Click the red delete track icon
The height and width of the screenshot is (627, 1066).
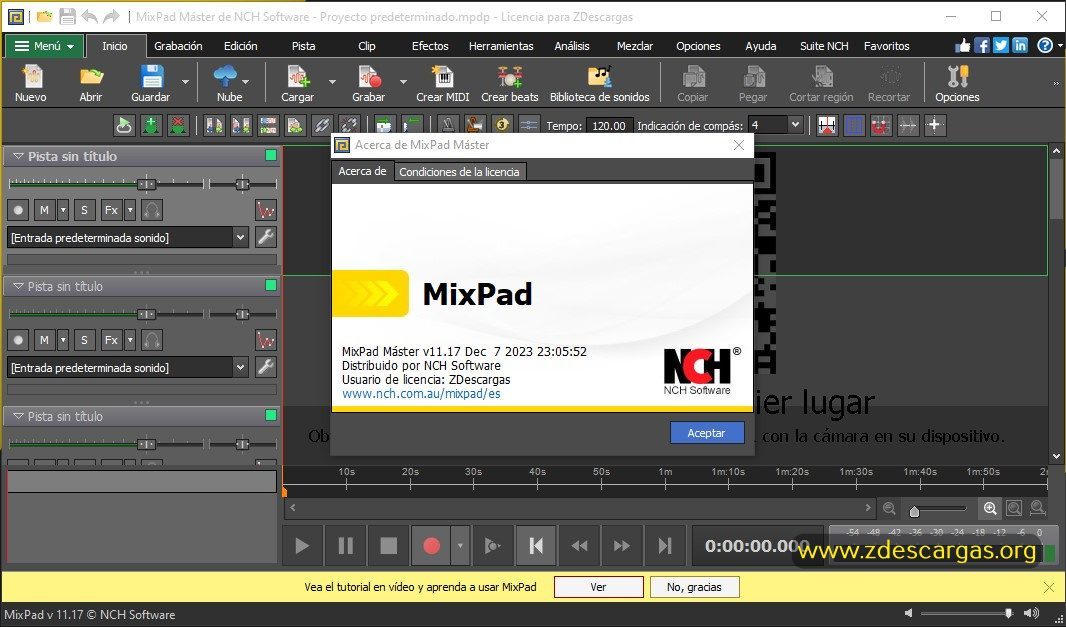178,125
